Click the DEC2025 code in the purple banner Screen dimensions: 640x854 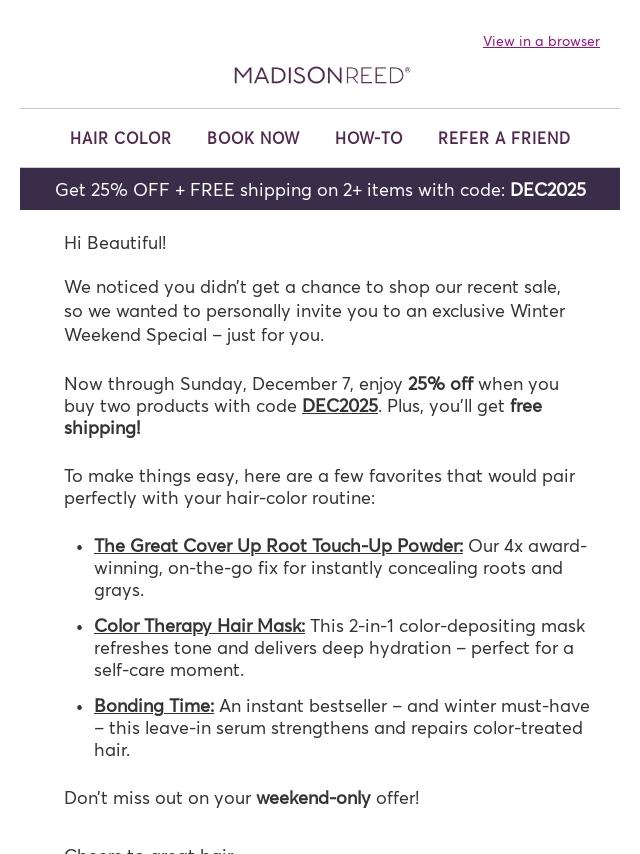(x=548, y=190)
